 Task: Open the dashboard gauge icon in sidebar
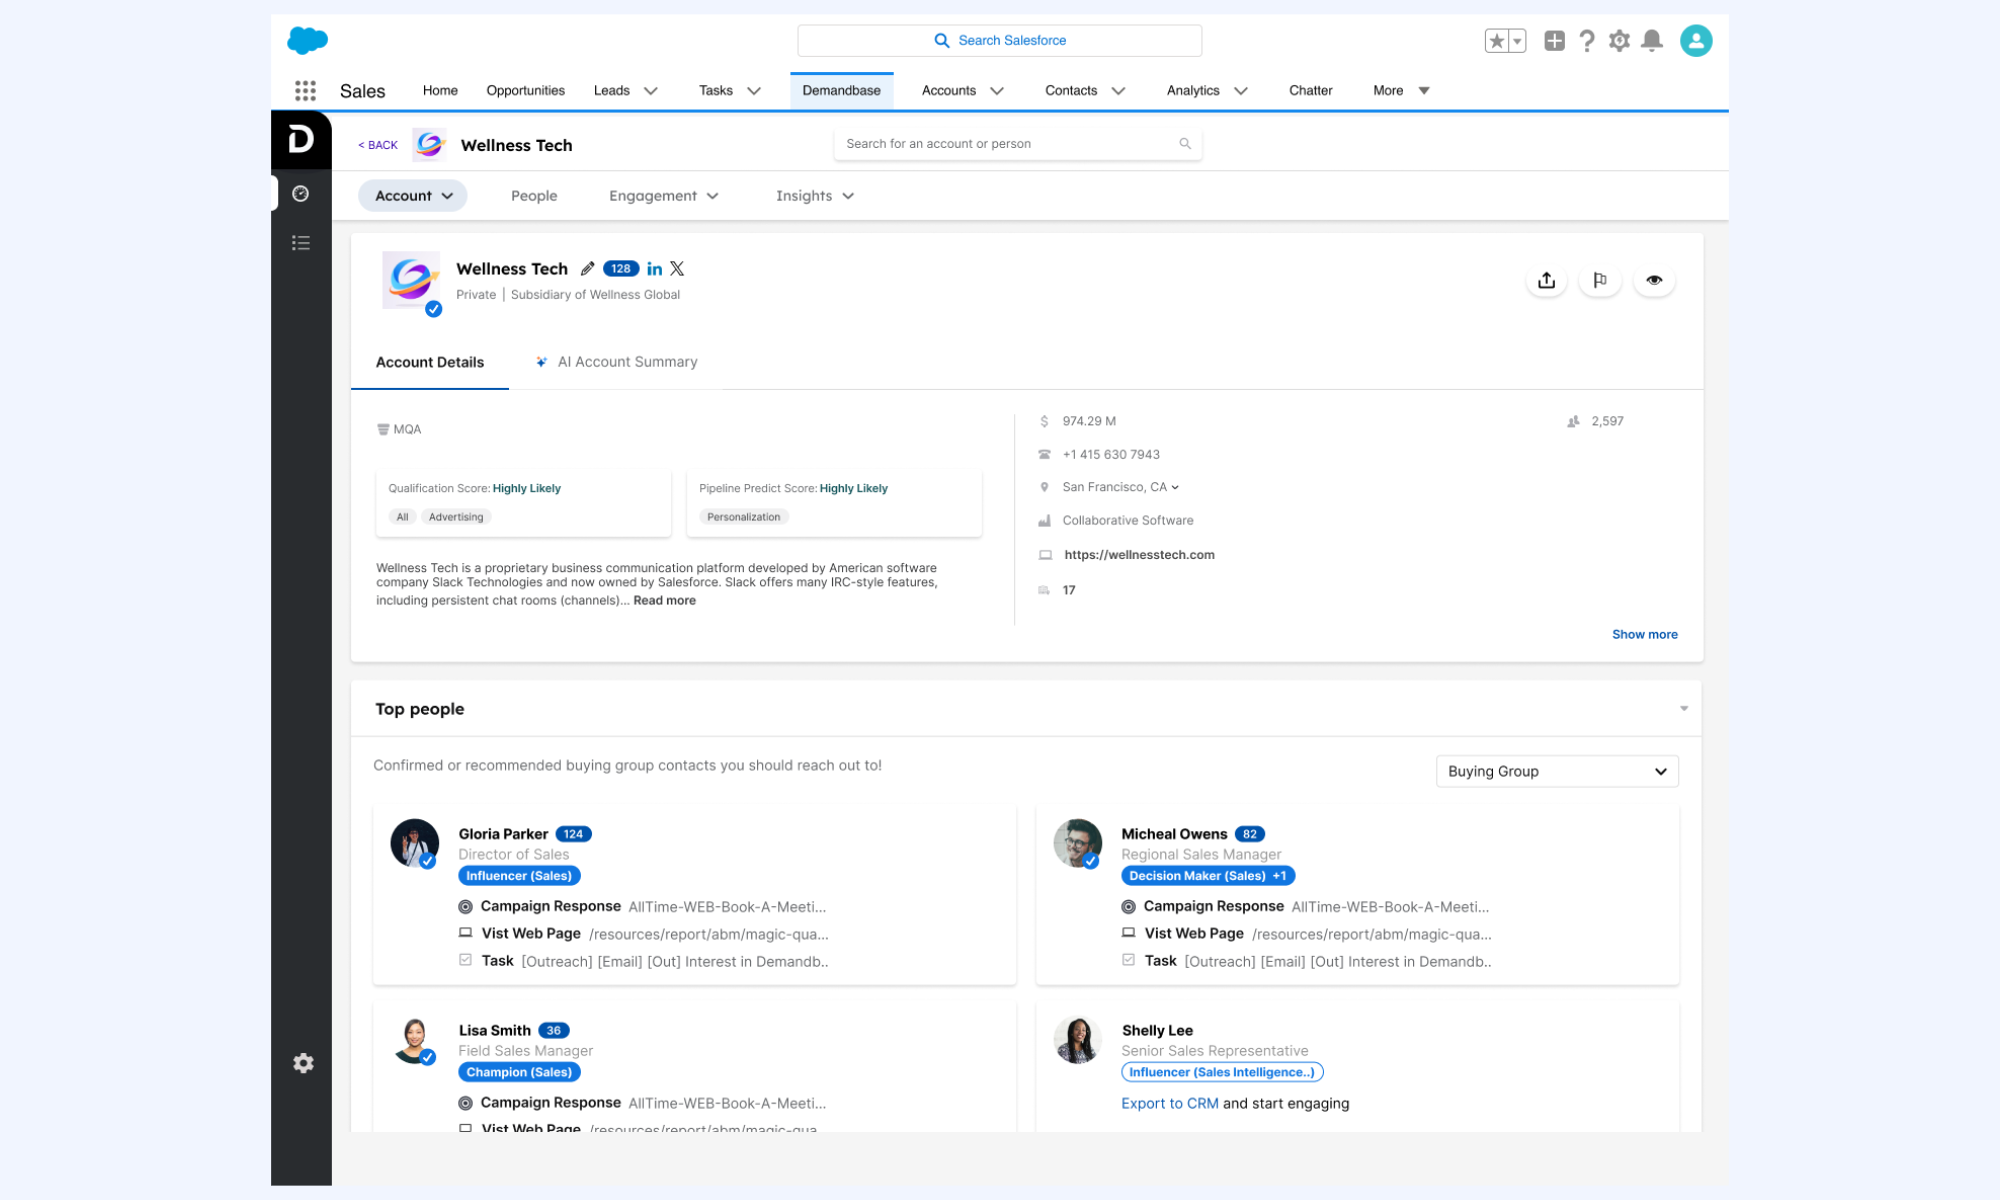(x=300, y=193)
